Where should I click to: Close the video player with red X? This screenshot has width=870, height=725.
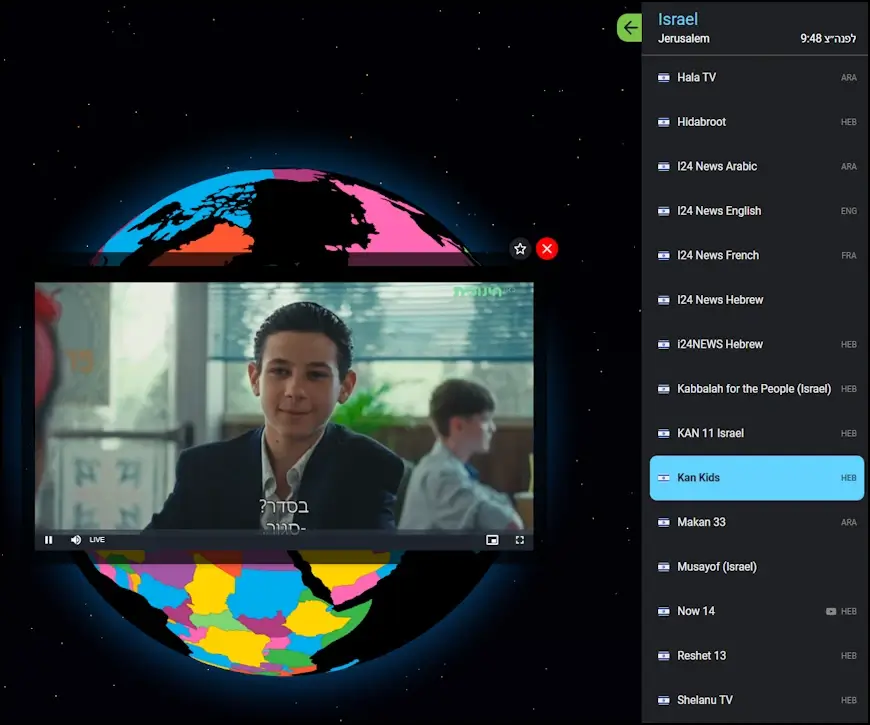click(547, 249)
